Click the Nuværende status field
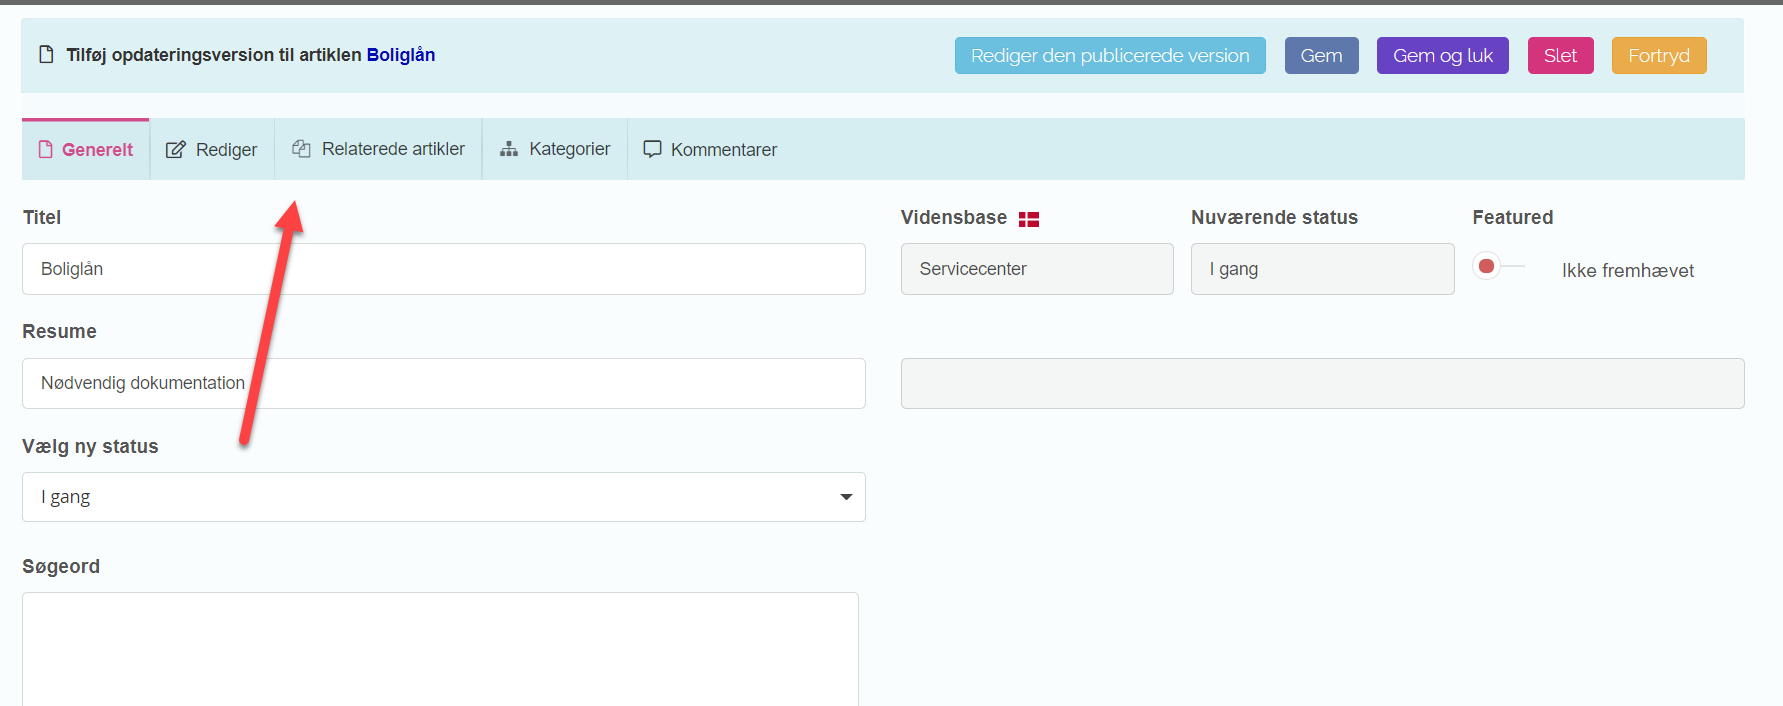This screenshot has width=1783, height=706. (1321, 269)
